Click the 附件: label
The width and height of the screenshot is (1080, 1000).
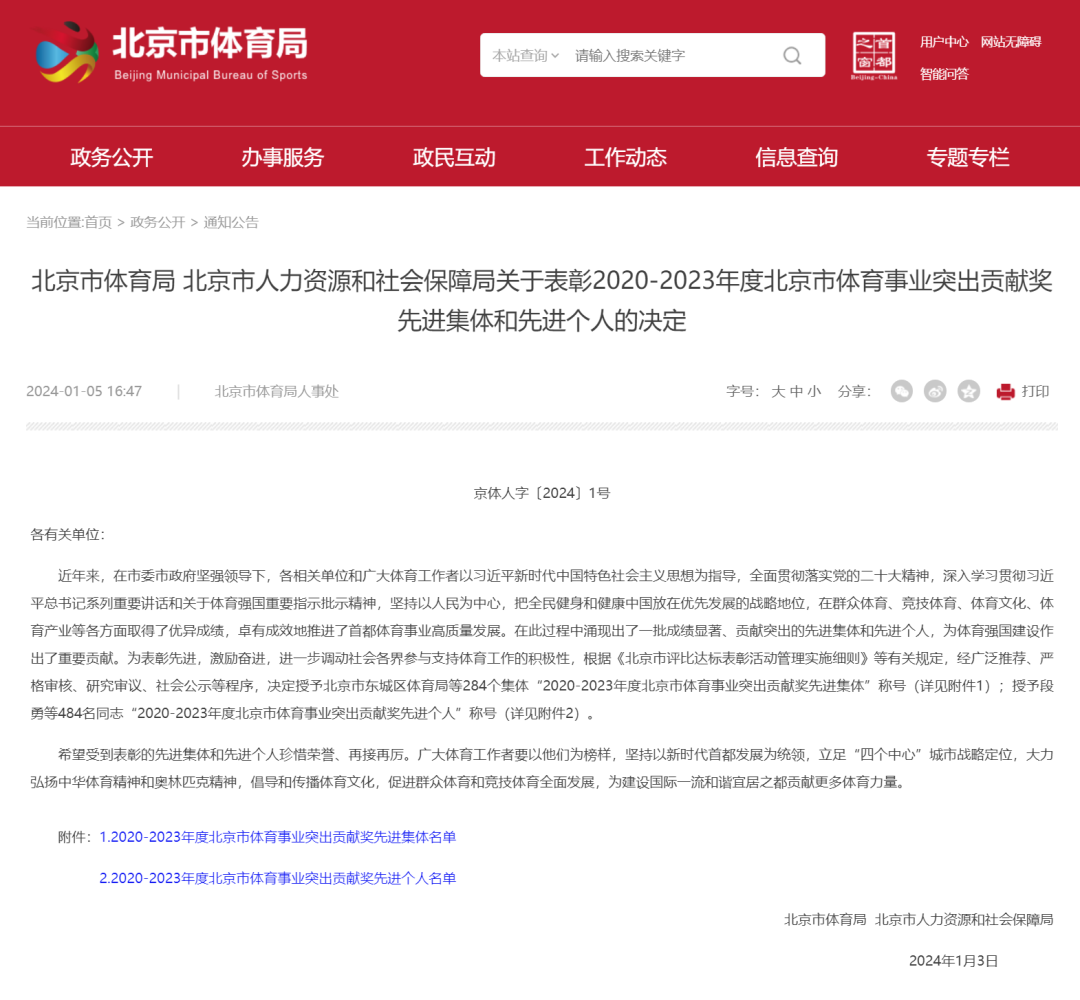pyautogui.click(x=75, y=837)
